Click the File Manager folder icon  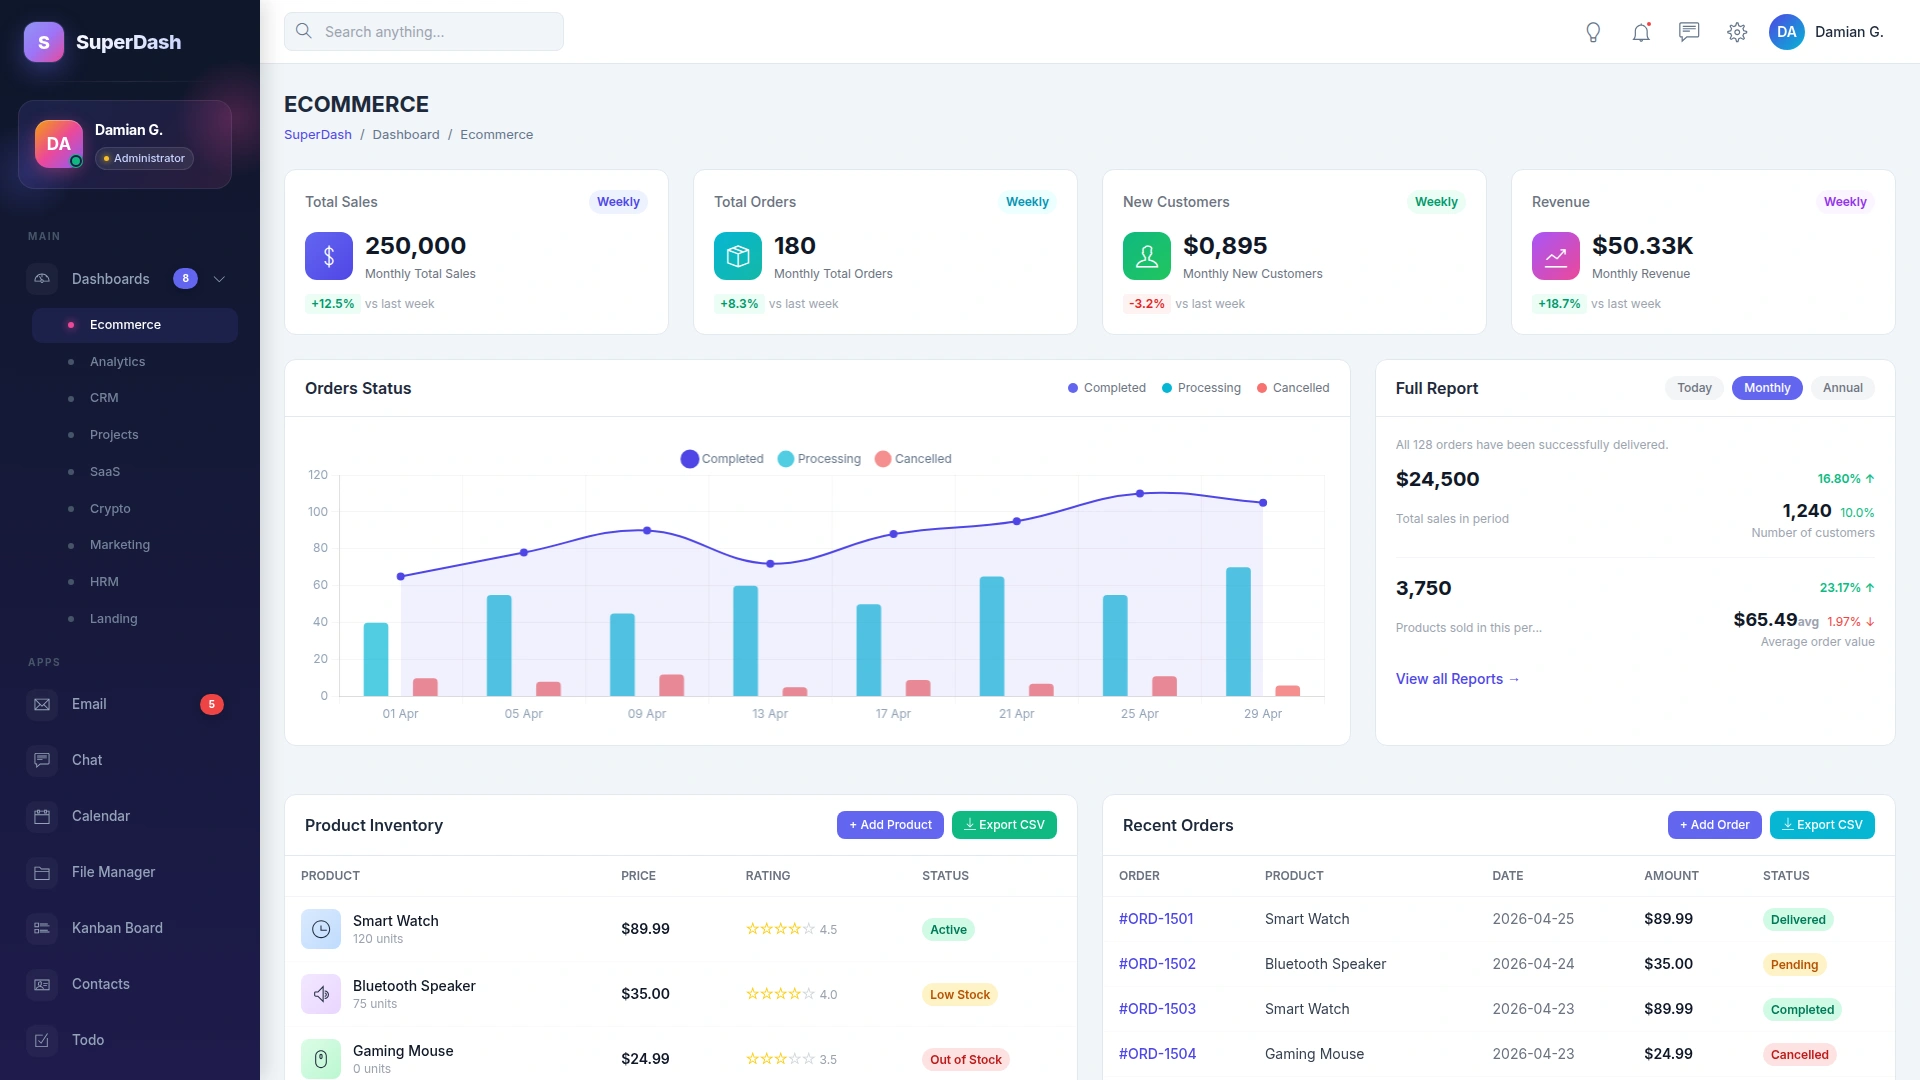[x=42, y=872]
